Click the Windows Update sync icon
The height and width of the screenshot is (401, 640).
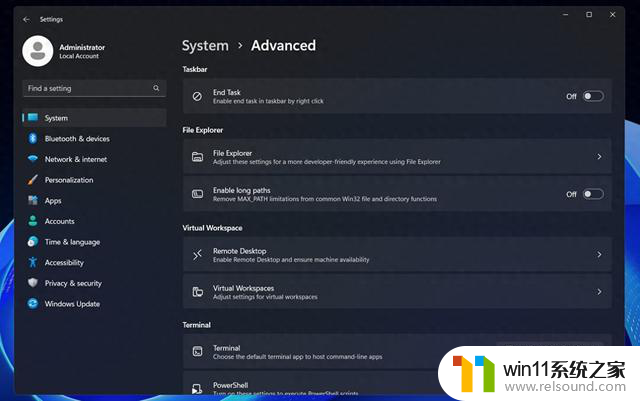[33, 303]
